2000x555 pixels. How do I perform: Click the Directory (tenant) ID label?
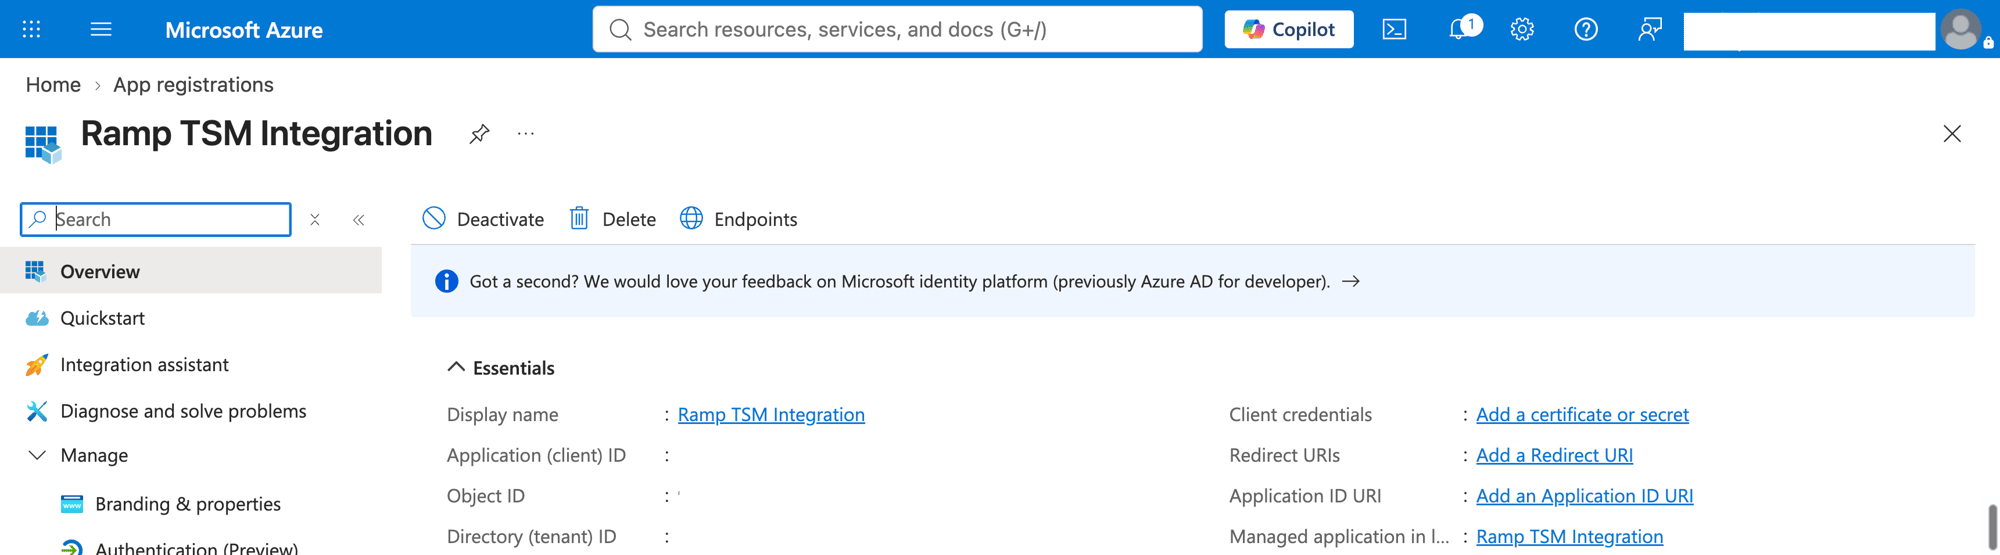pos(532,537)
